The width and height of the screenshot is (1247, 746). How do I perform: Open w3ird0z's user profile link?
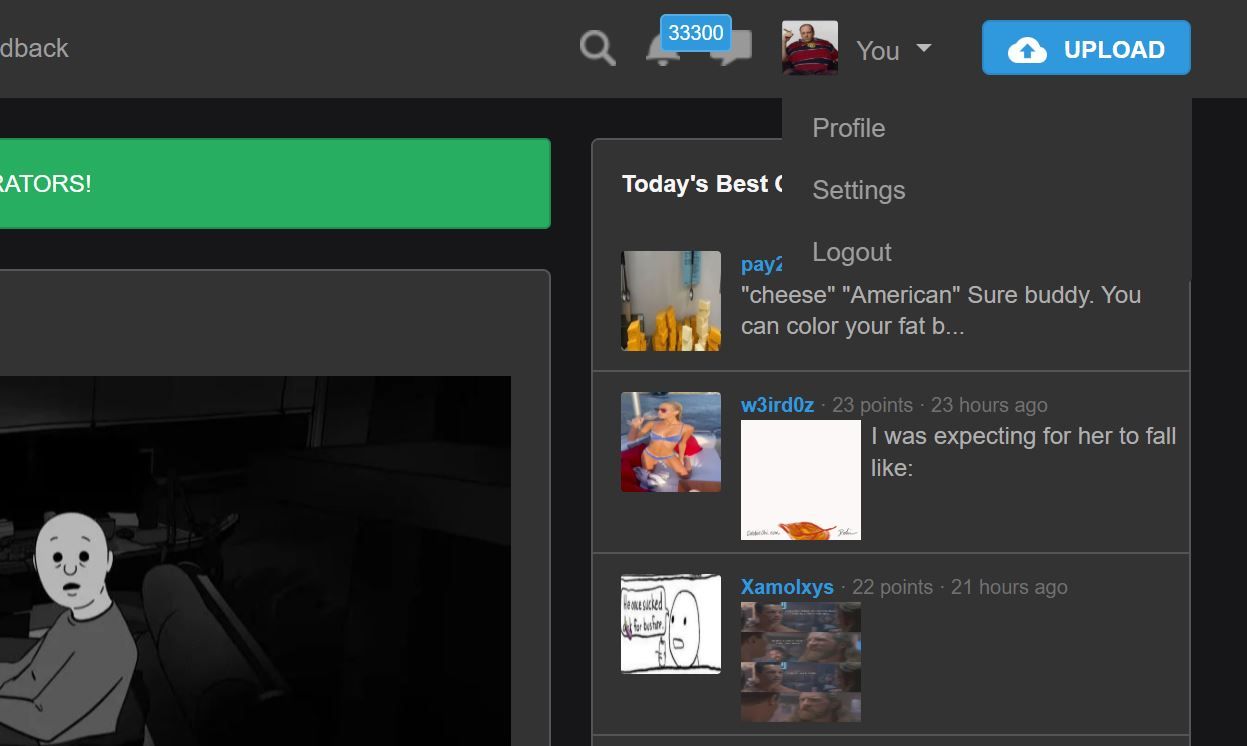[777, 405]
